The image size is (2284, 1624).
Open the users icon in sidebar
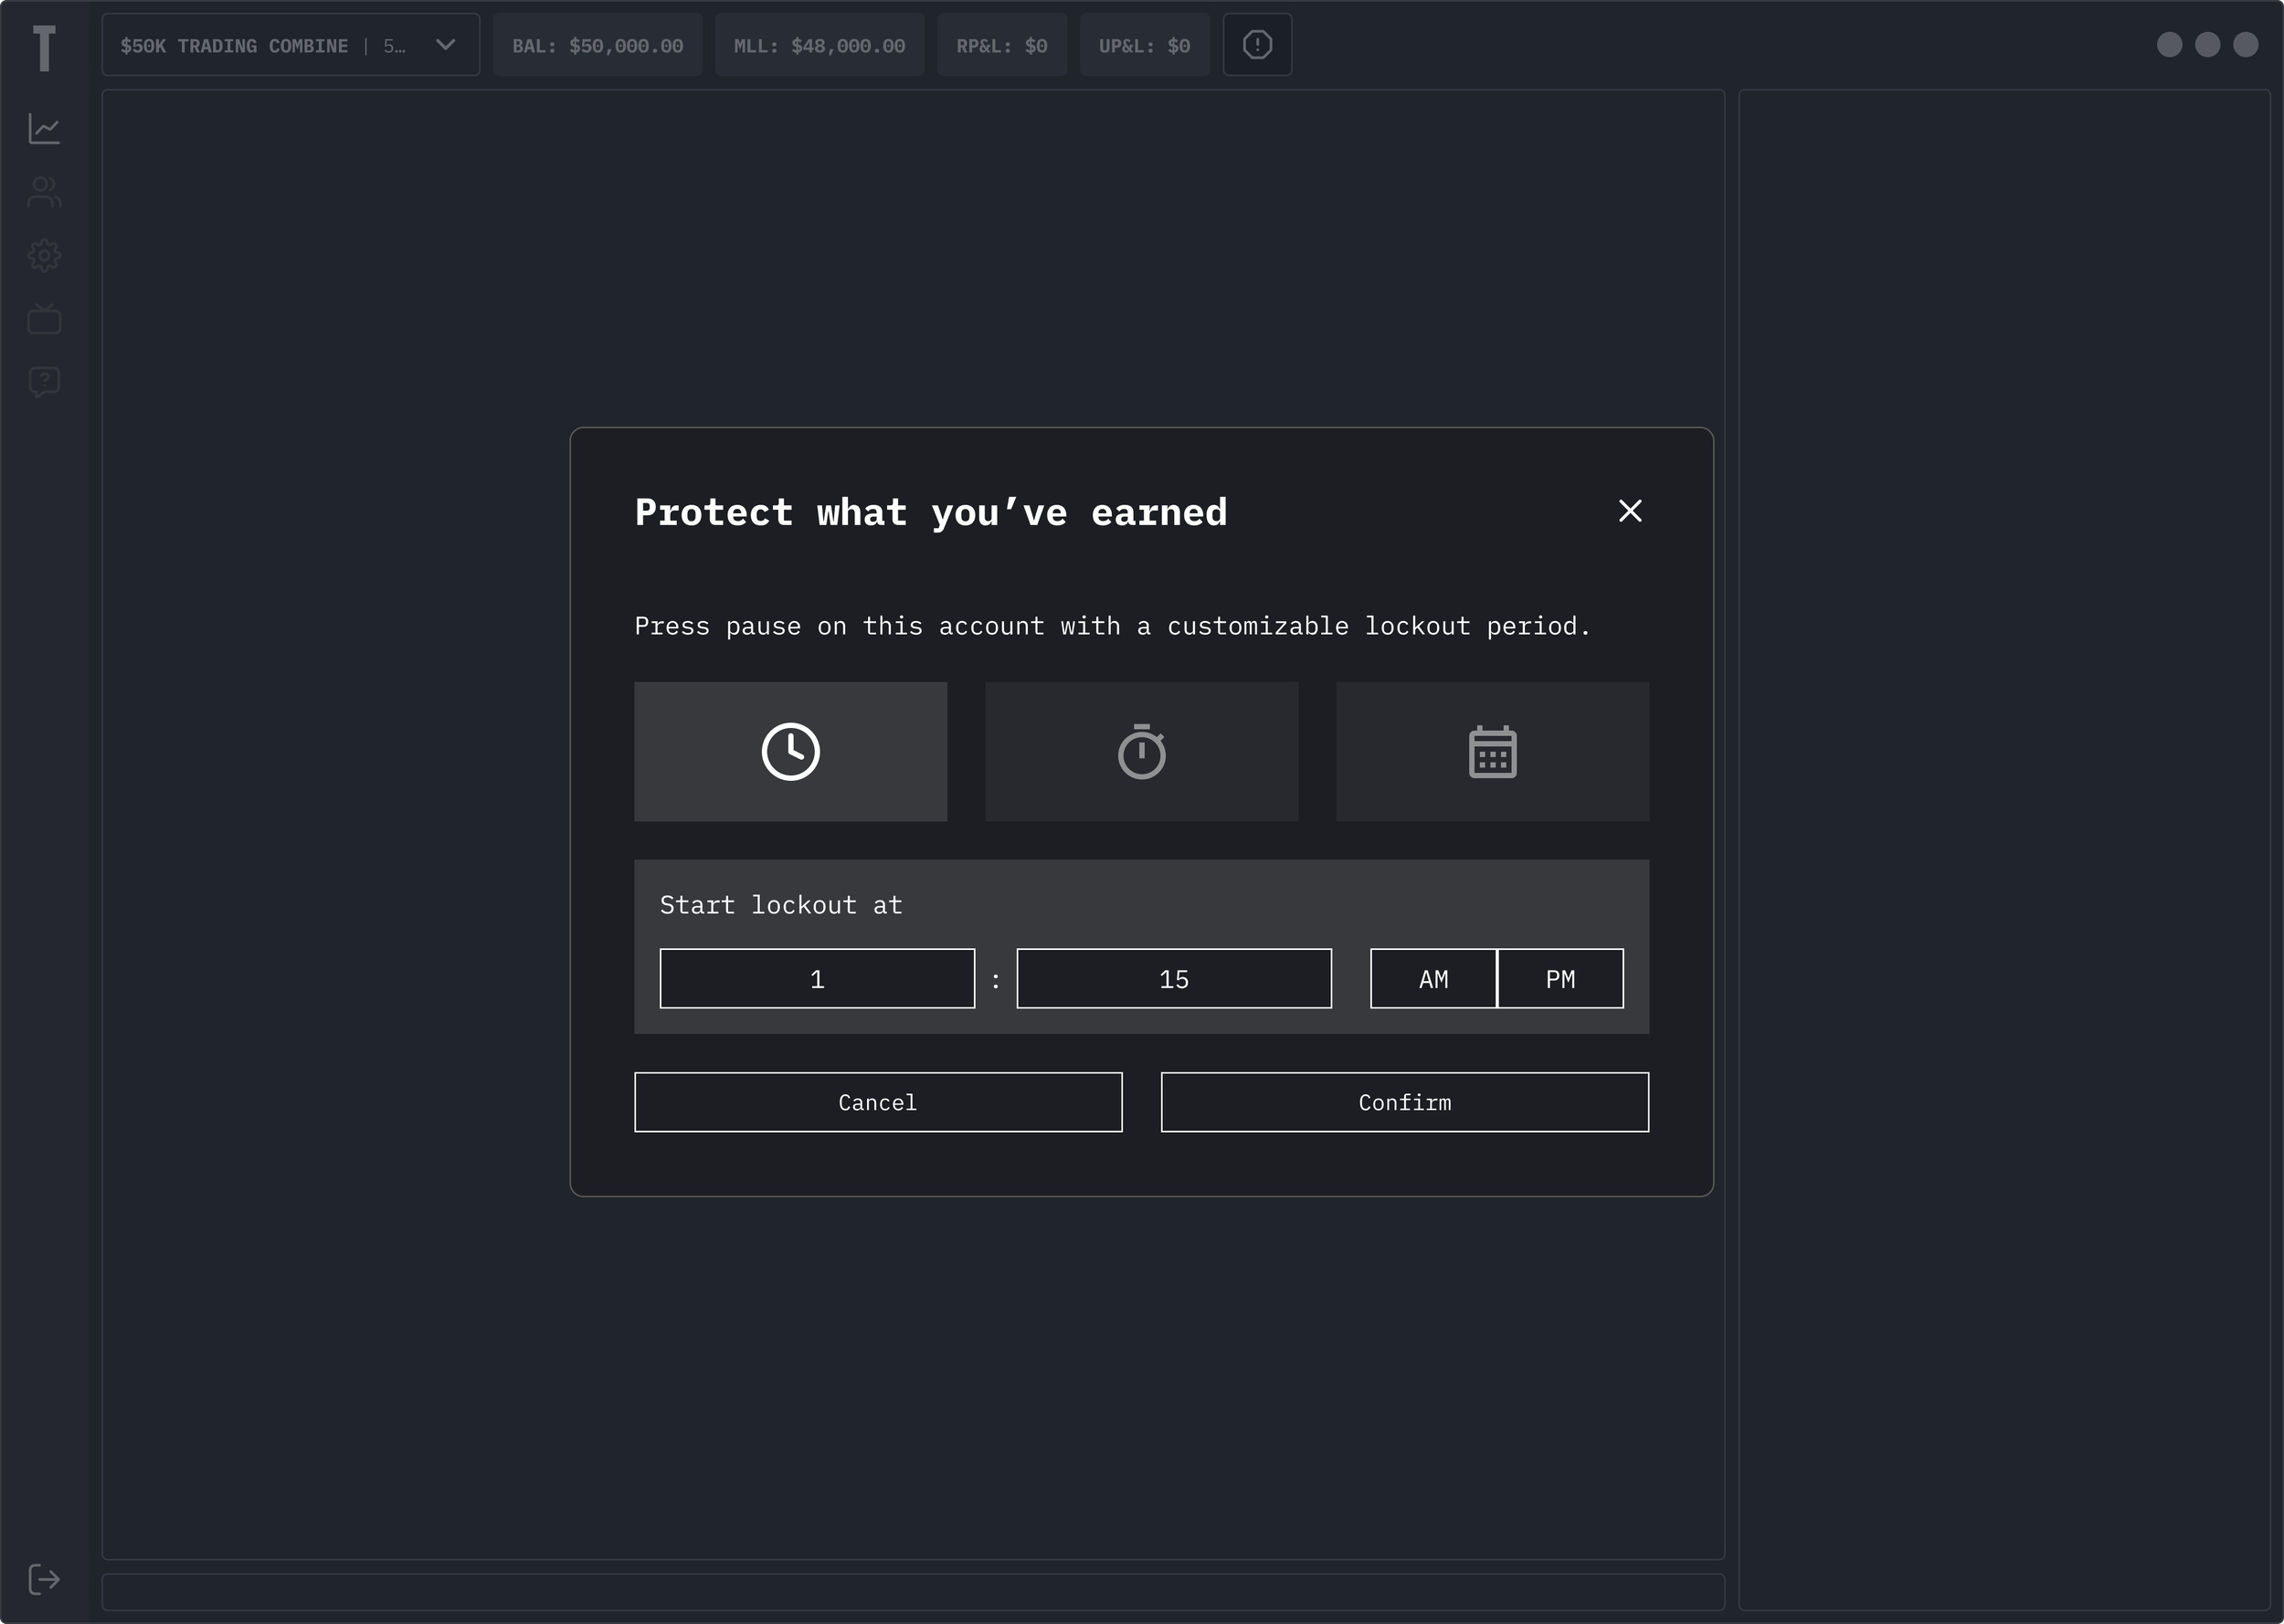(44, 192)
